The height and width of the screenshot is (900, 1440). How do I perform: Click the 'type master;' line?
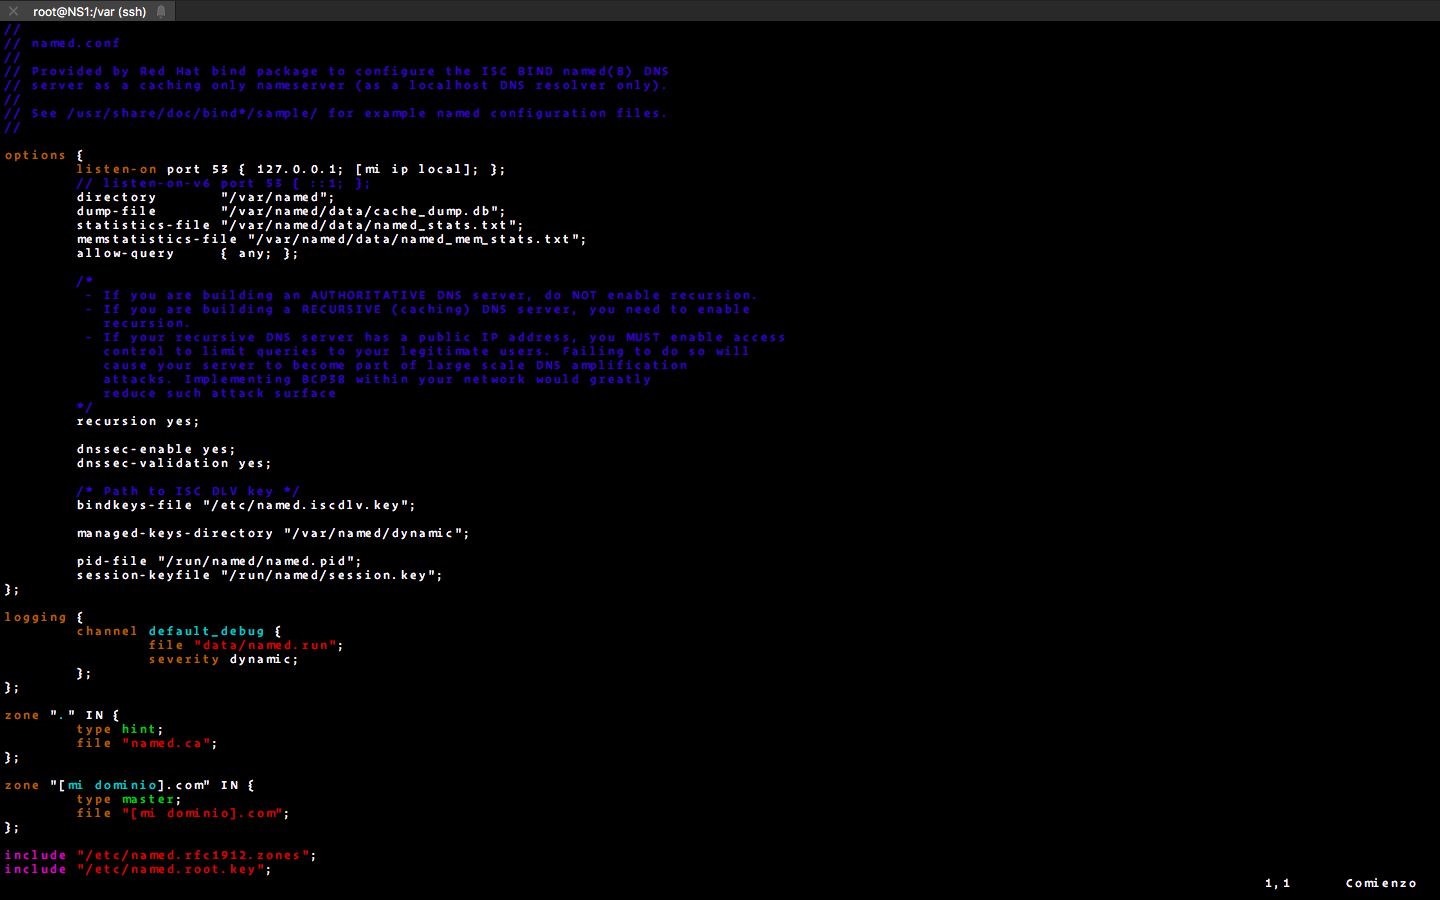click(x=129, y=799)
